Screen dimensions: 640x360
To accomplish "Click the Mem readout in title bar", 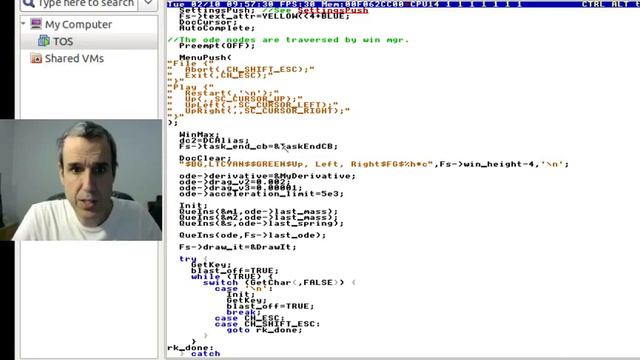I will [363, 4].
